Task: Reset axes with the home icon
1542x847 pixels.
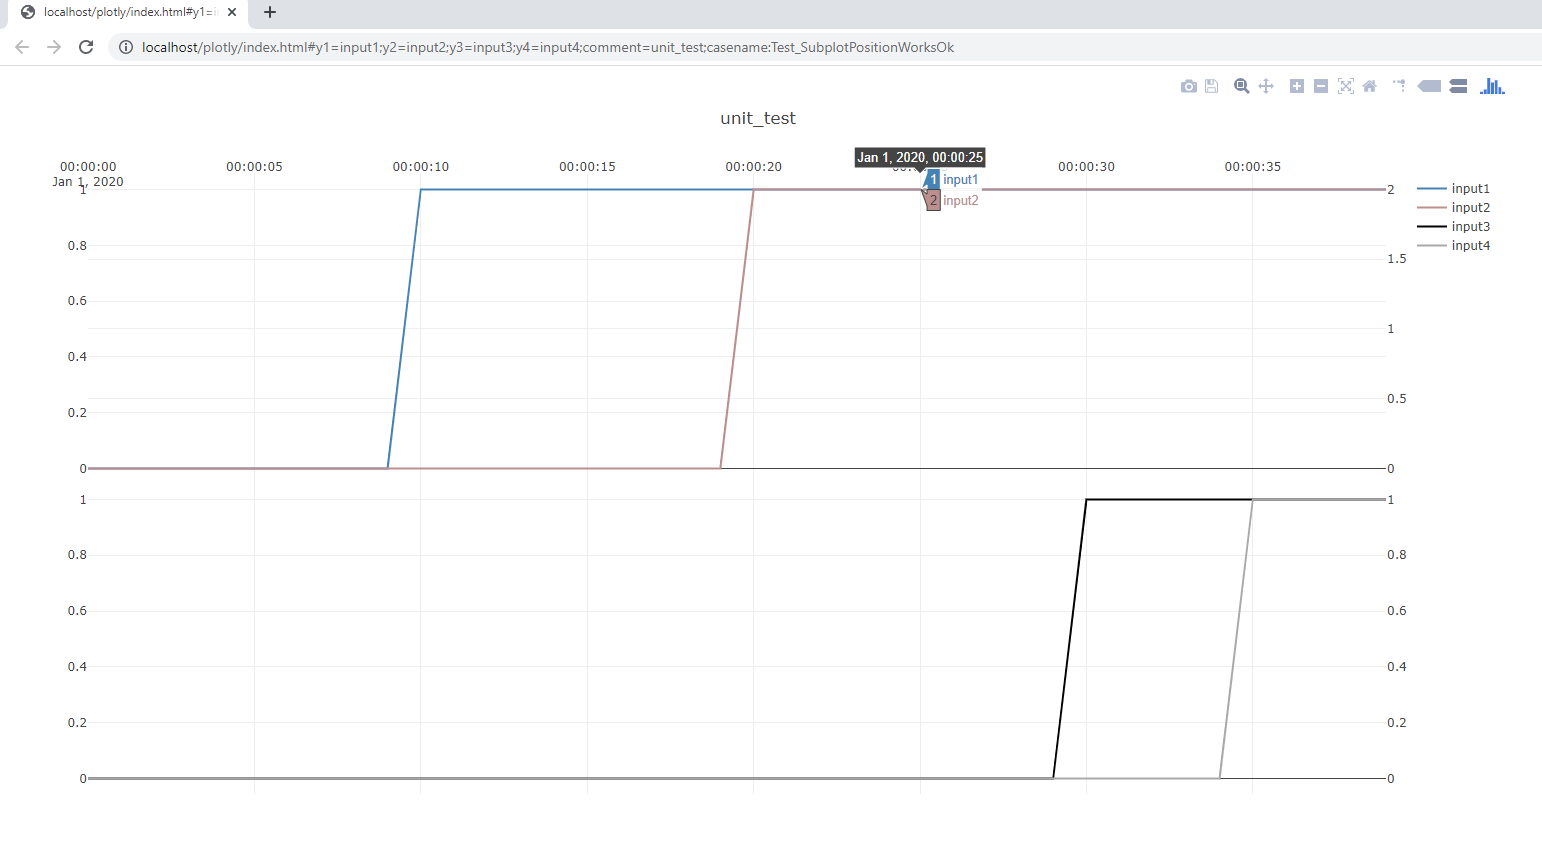Action: point(1369,86)
